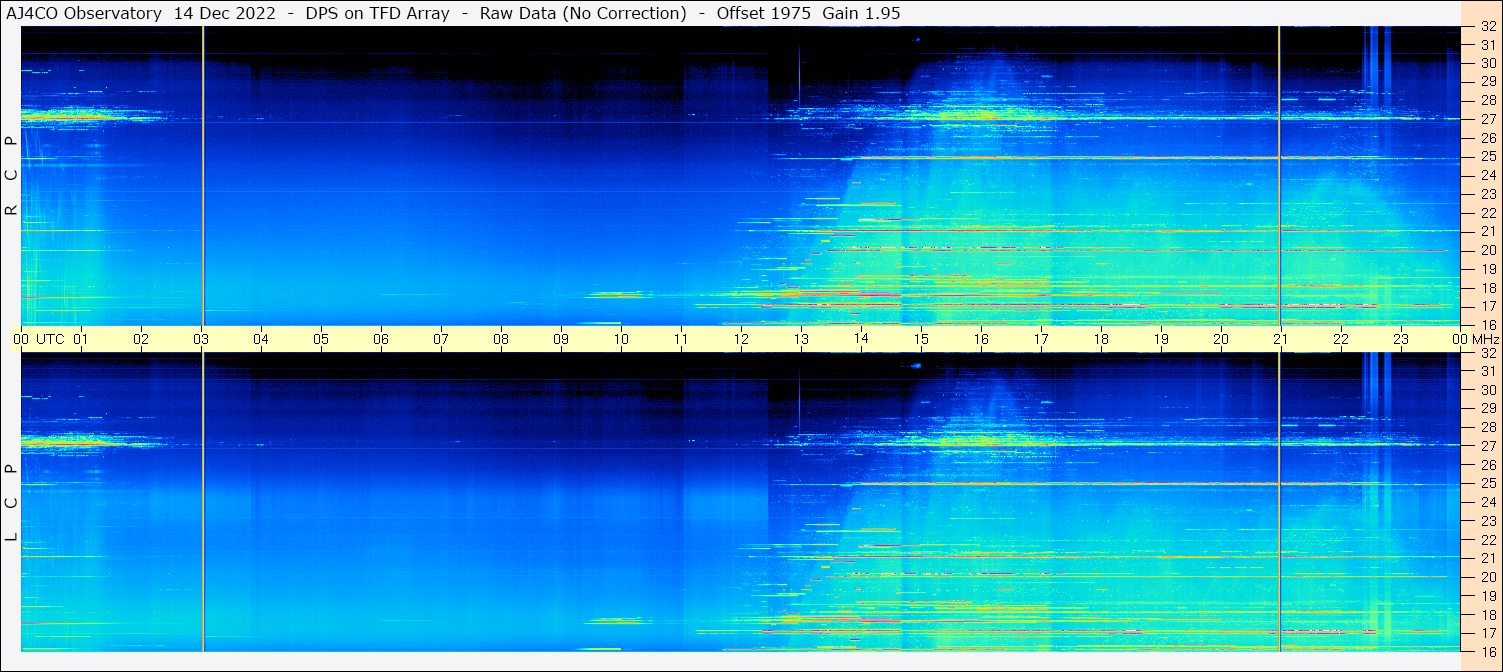Click the 24 frequency tick of LCP panel
Viewport: 1503px width, 672px height.
pyautogui.click(x=1487, y=502)
